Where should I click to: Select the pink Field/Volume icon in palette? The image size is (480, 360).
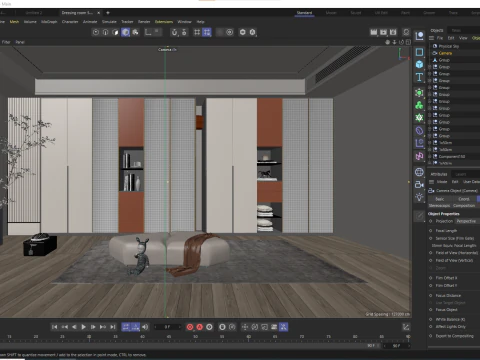pyautogui.click(x=419, y=156)
